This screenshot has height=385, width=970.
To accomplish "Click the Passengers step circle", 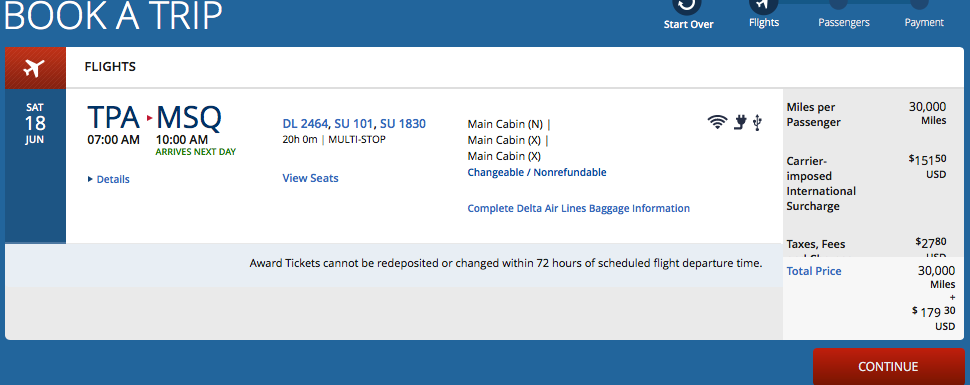I will point(838,3).
